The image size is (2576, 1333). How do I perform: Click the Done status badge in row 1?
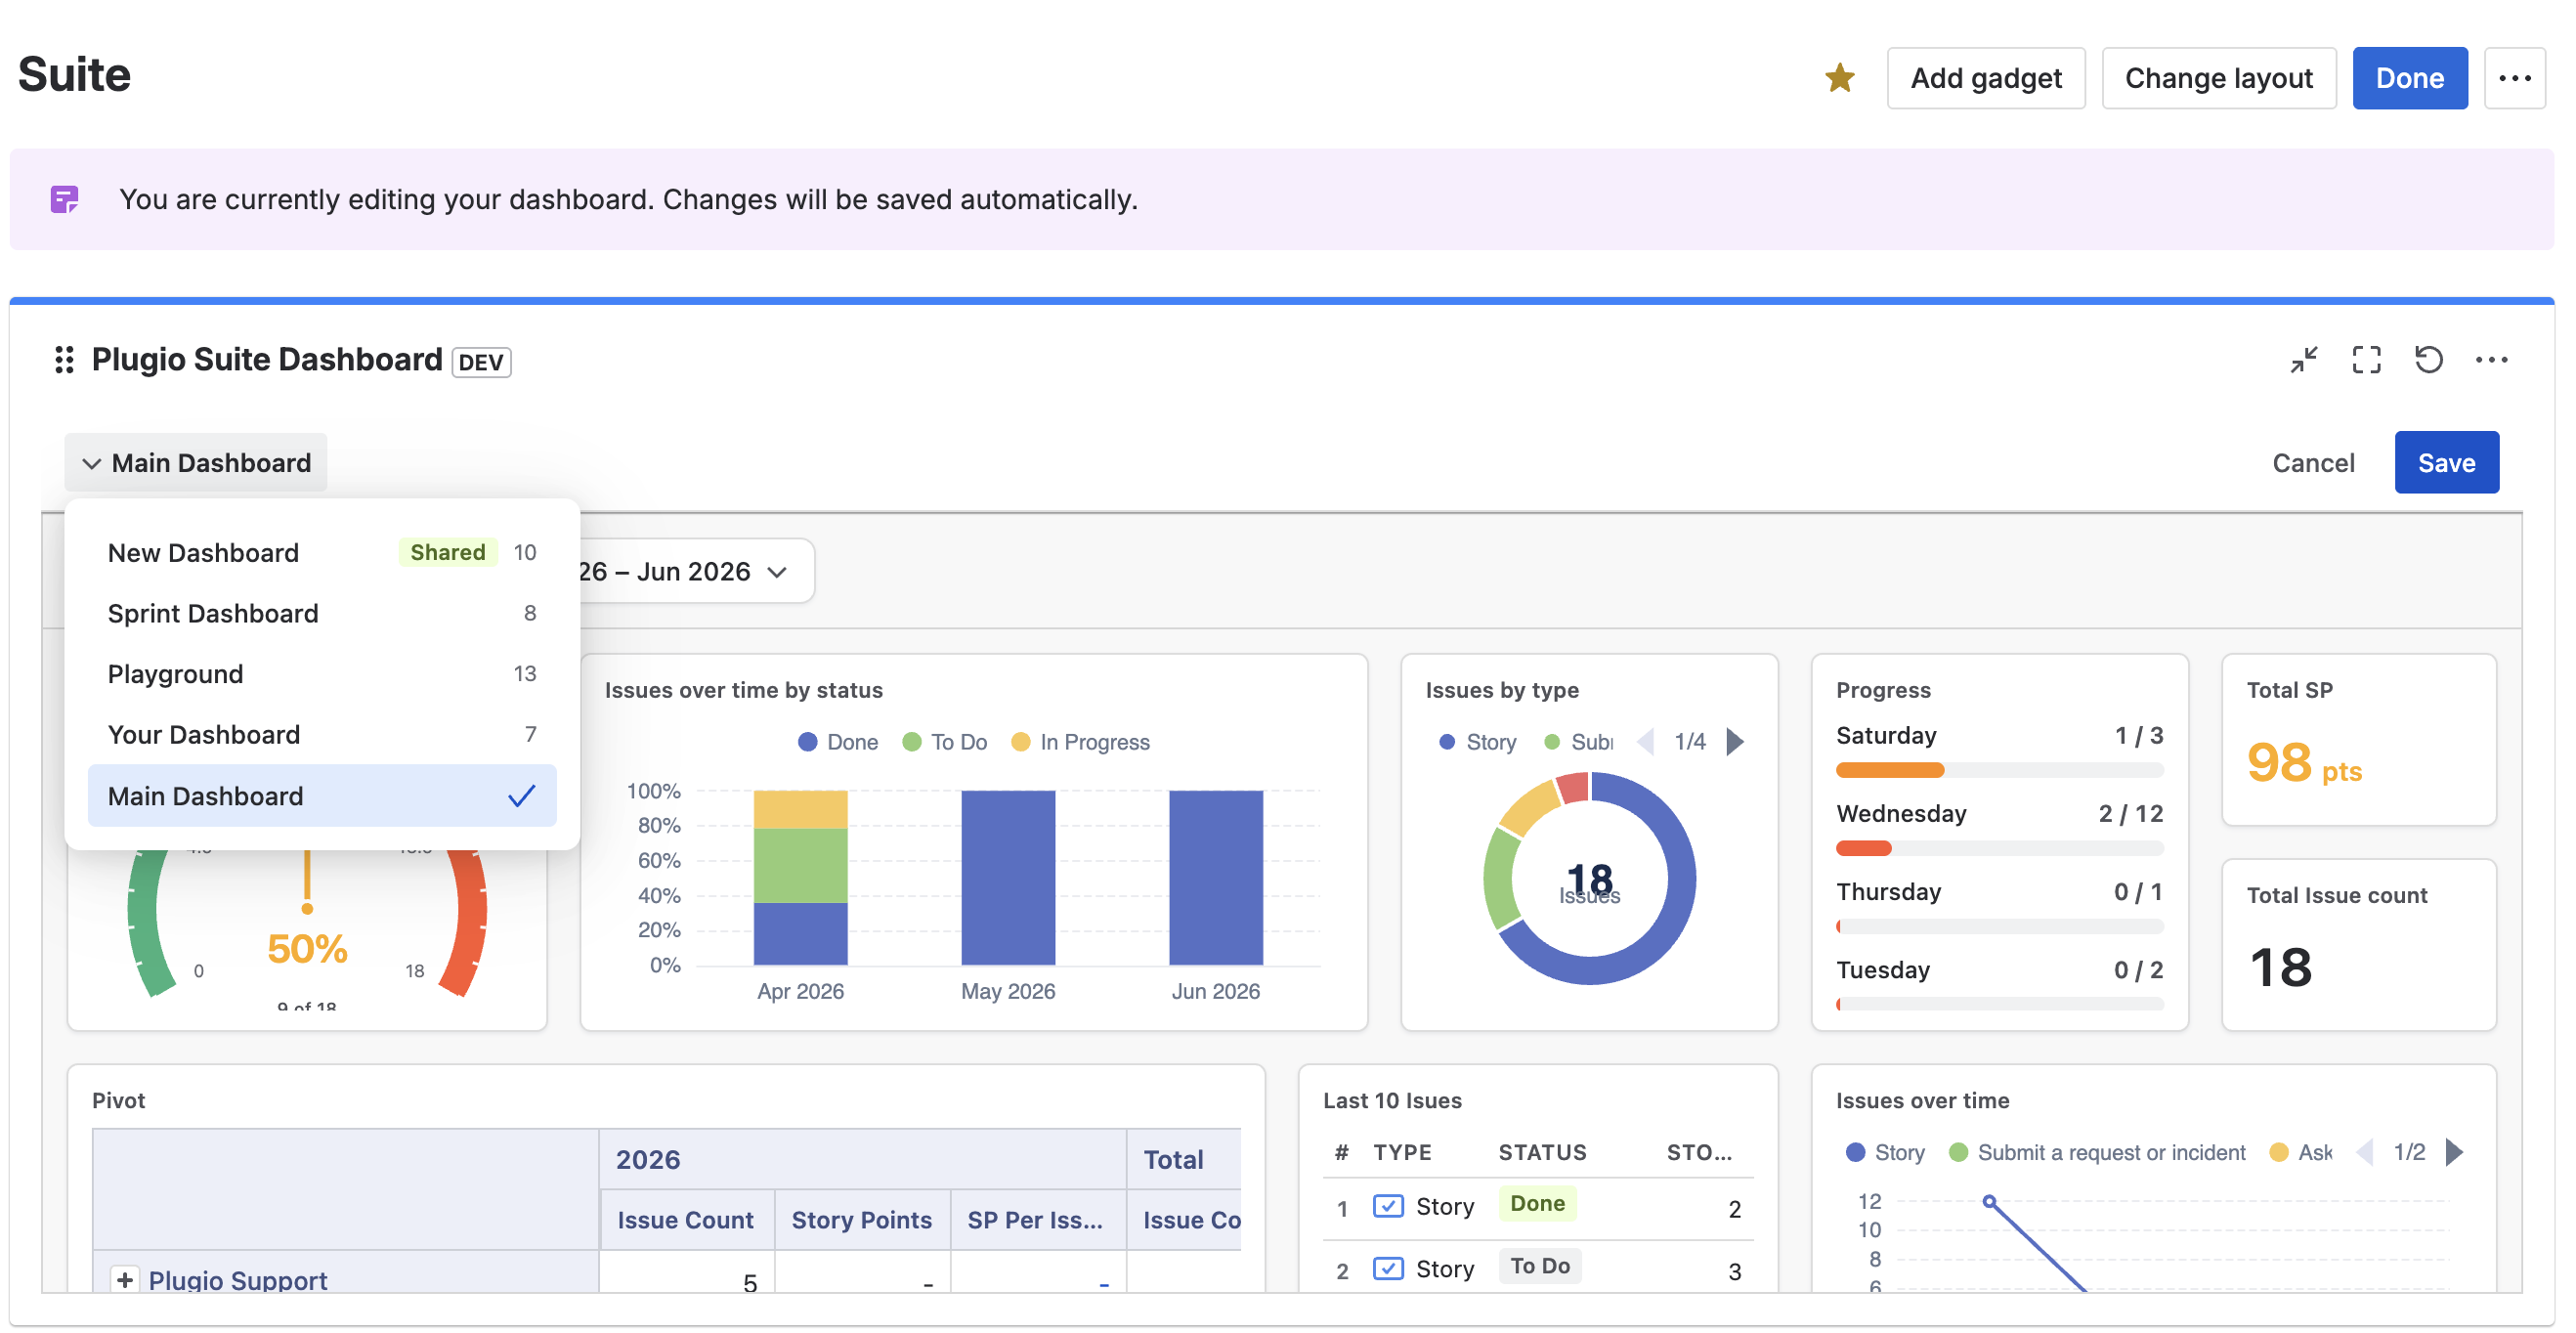click(x=1537, y=1203)
